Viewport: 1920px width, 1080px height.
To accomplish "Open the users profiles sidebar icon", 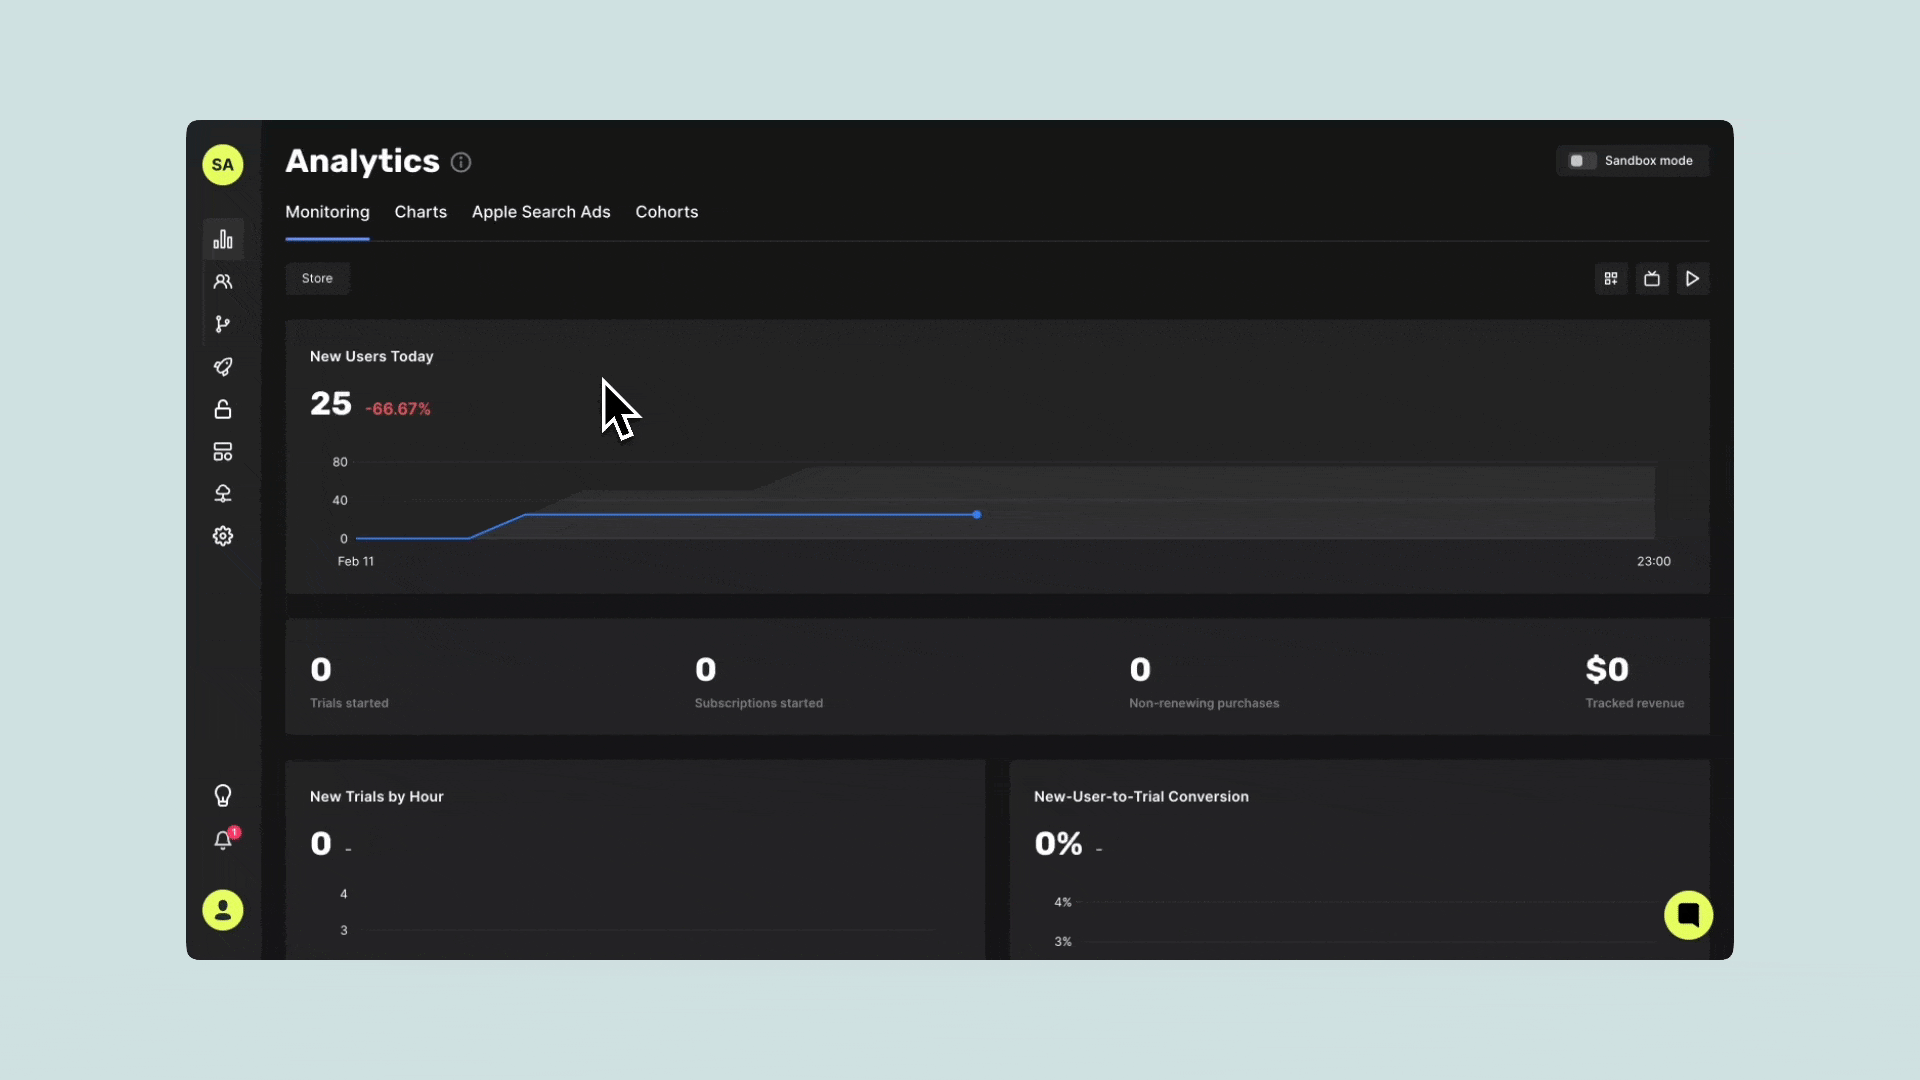I will [223, 282].
